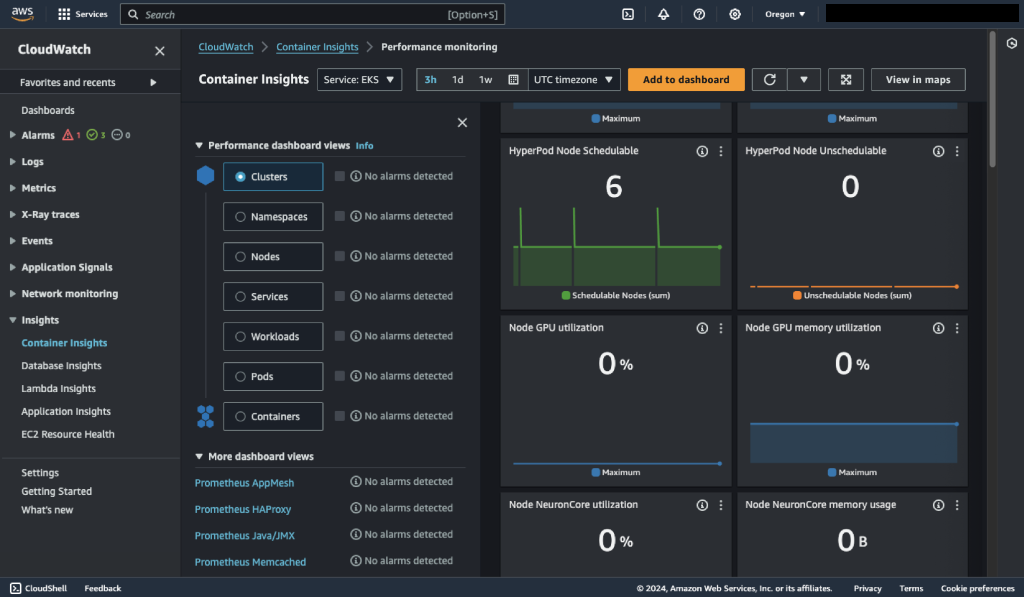This screenshot has height=597, width=1024.
Task: Open the Services grid menu
Action: coord(82,14)
